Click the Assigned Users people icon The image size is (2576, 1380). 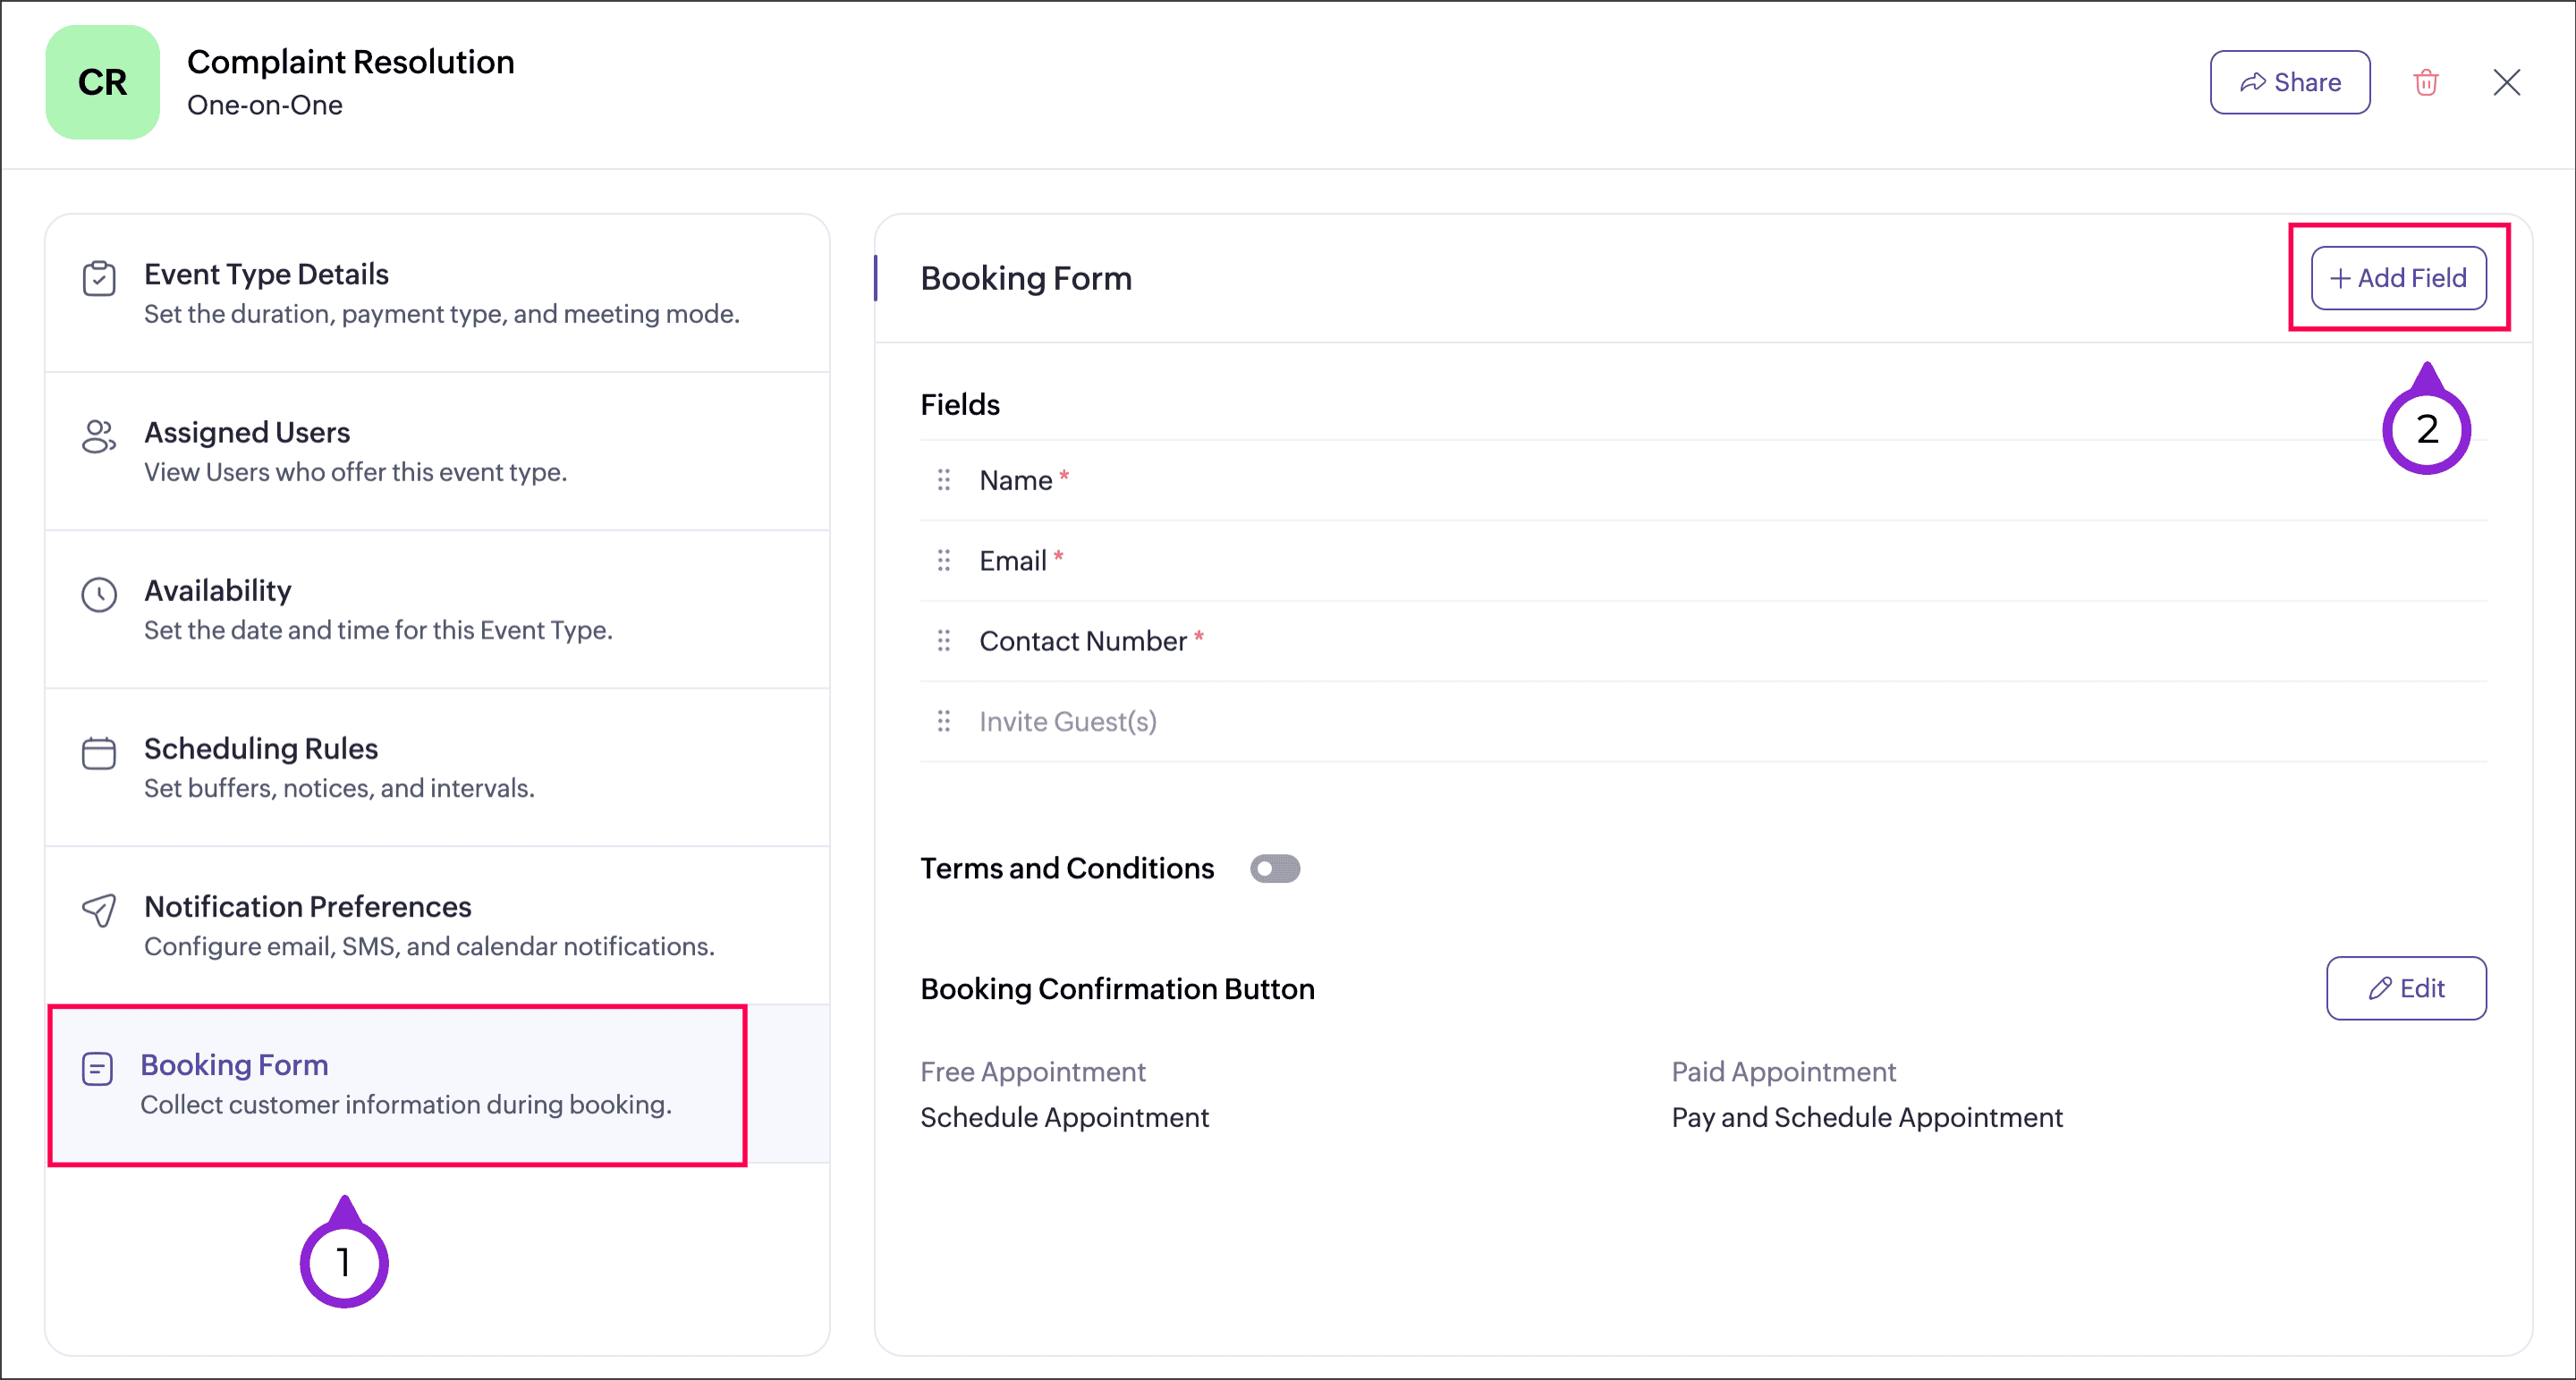(x=99, y=437)
